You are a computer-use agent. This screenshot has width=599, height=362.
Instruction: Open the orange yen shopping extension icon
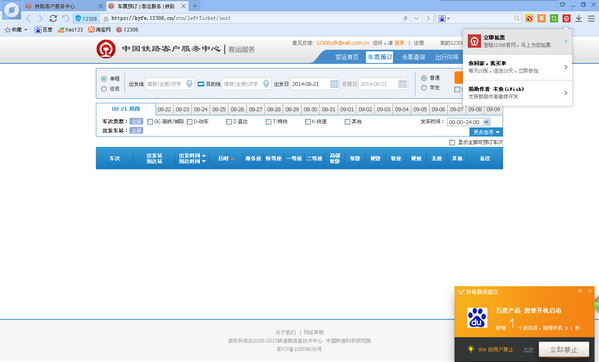tap(541, 18)
